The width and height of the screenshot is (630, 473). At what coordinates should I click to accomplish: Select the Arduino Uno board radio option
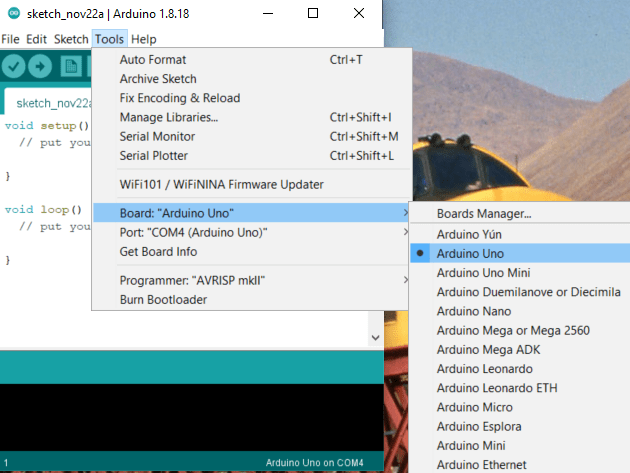coord(470,253)
